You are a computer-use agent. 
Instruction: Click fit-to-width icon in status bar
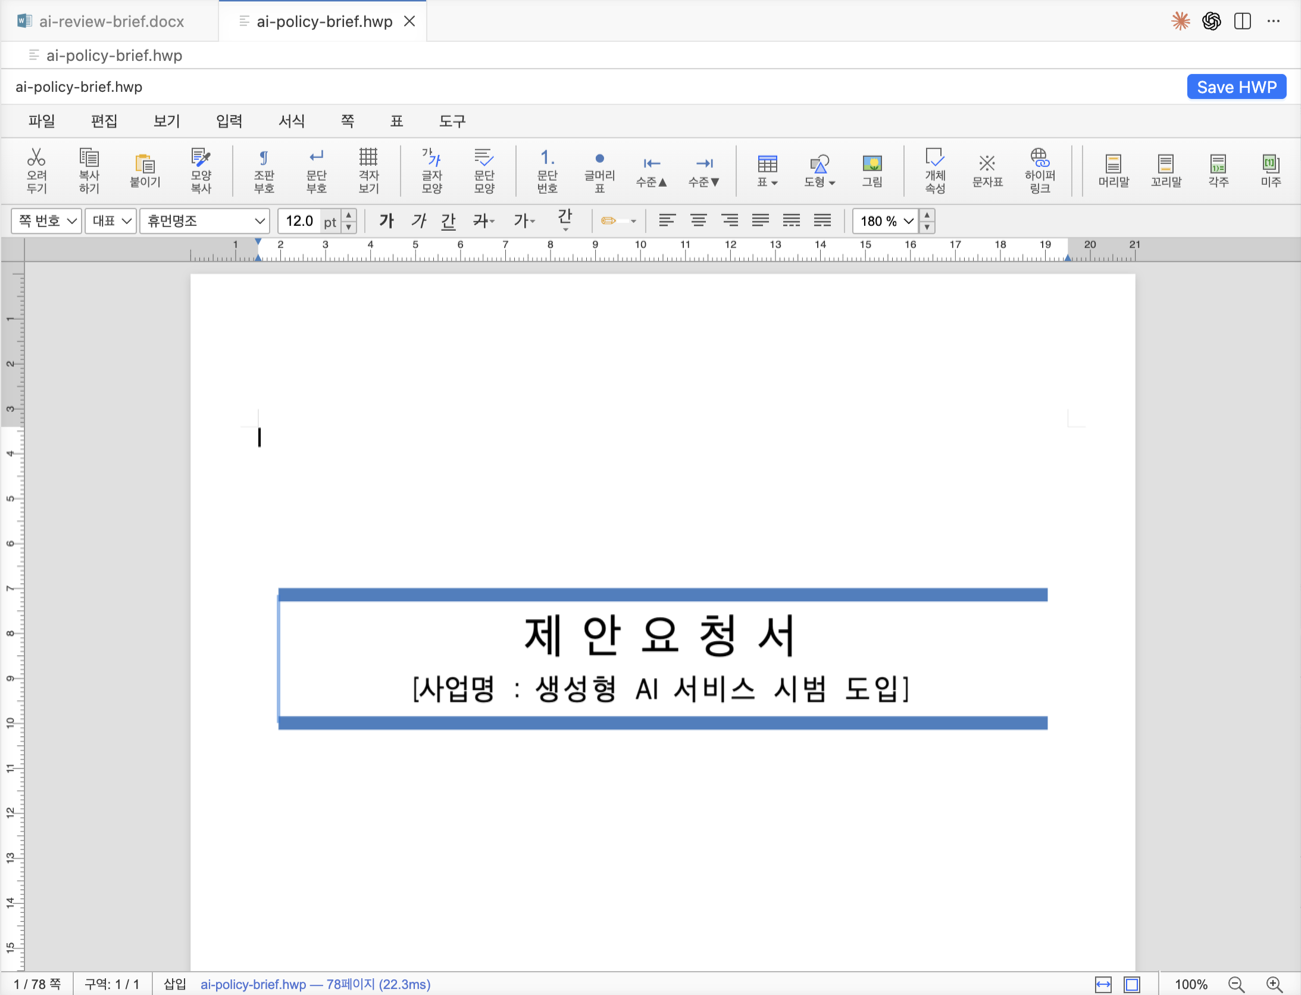(x=1103, y=985)
